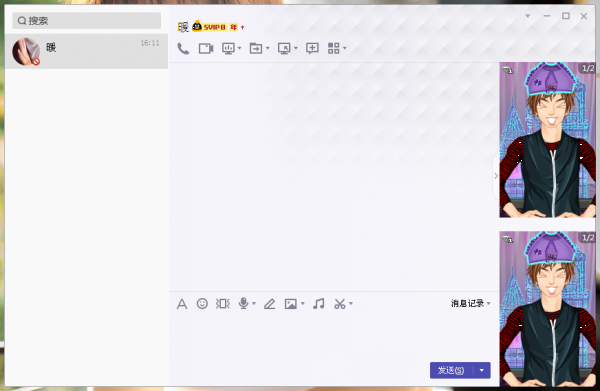Collapse the side avatar panel with the chevron
This screenshot has height=391, width=600.
(496, 176)
